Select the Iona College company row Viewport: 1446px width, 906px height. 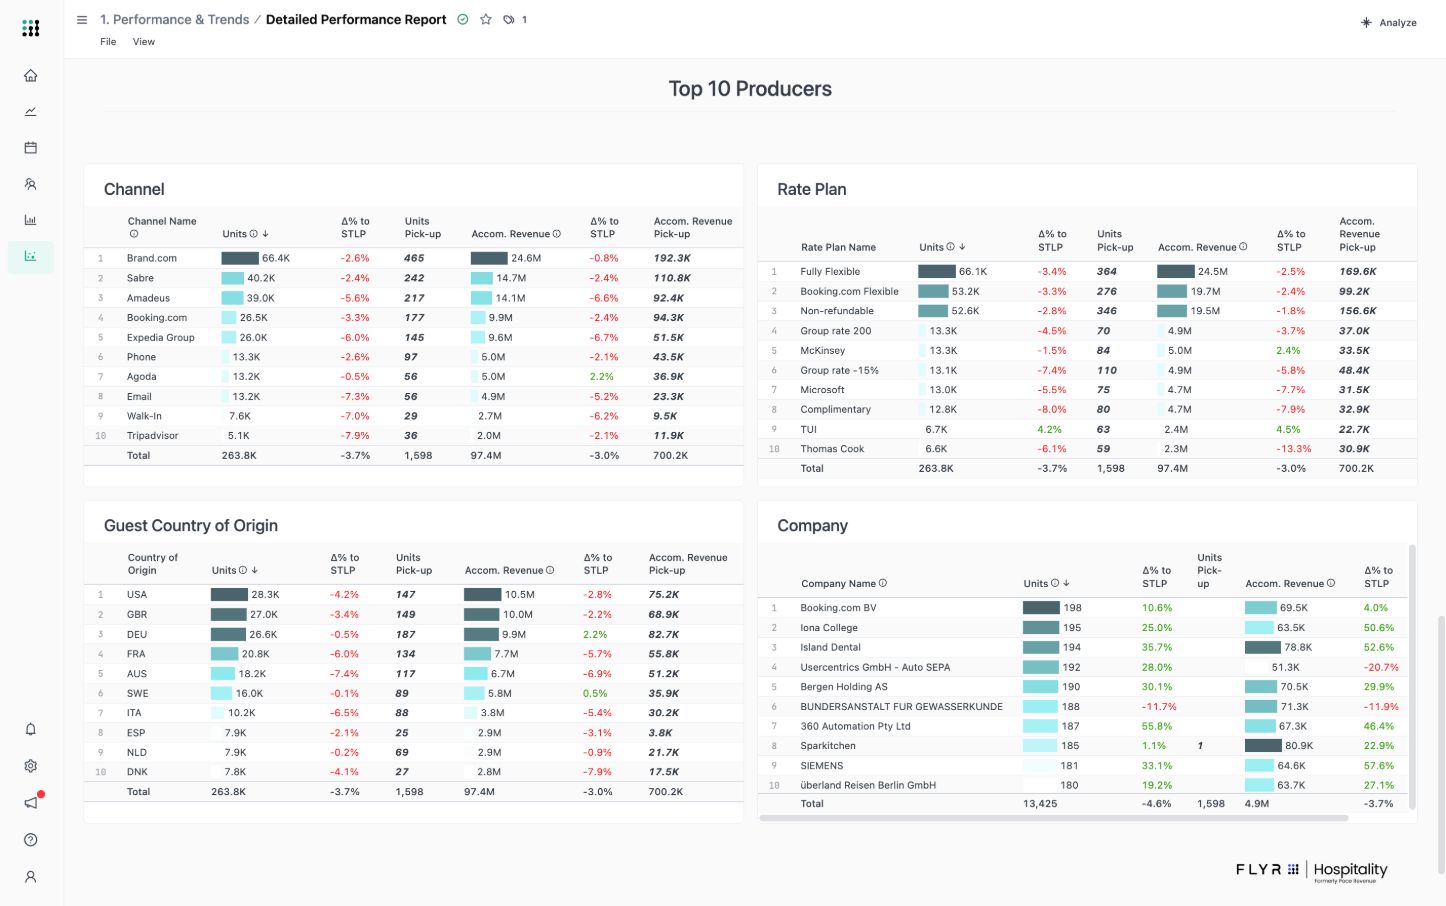click(x=1083, y=628)
